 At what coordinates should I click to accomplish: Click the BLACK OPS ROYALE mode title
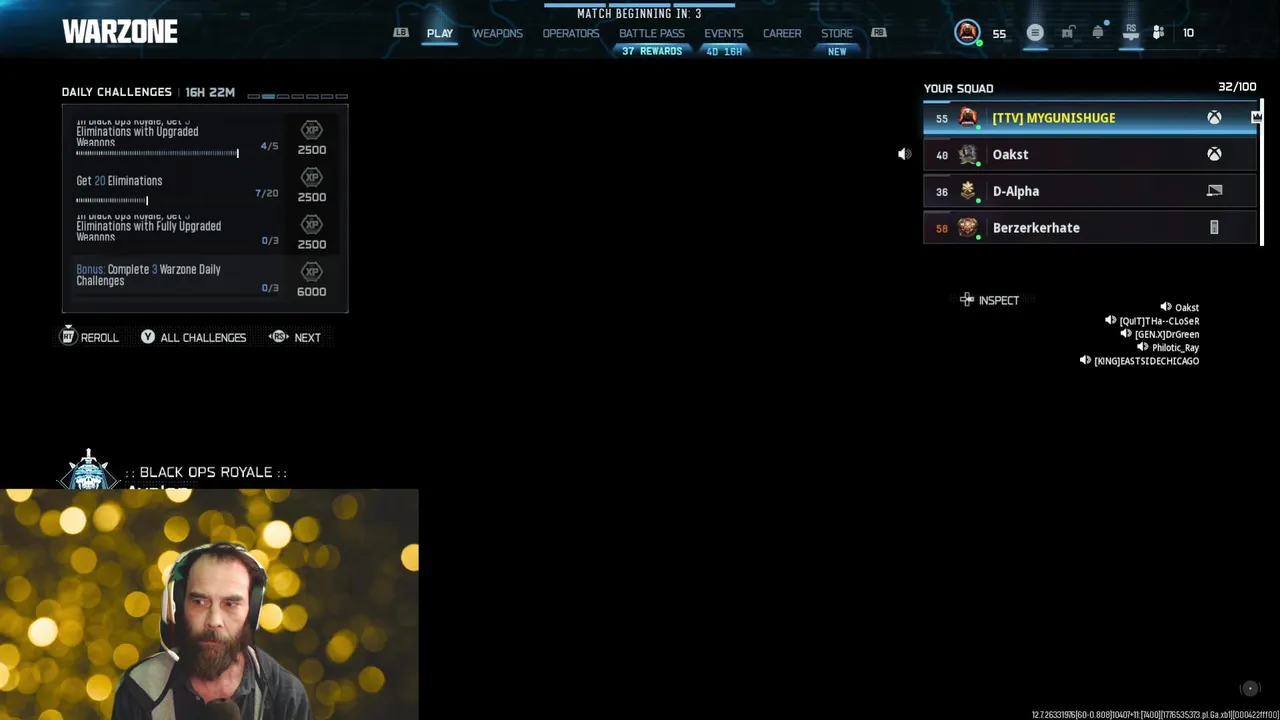click(x=206, y=472)
